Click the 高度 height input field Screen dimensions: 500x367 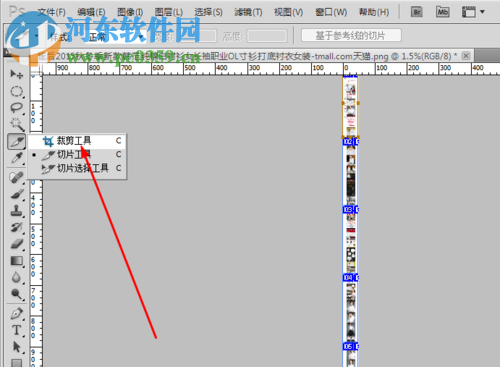click(x=267, y=36)
